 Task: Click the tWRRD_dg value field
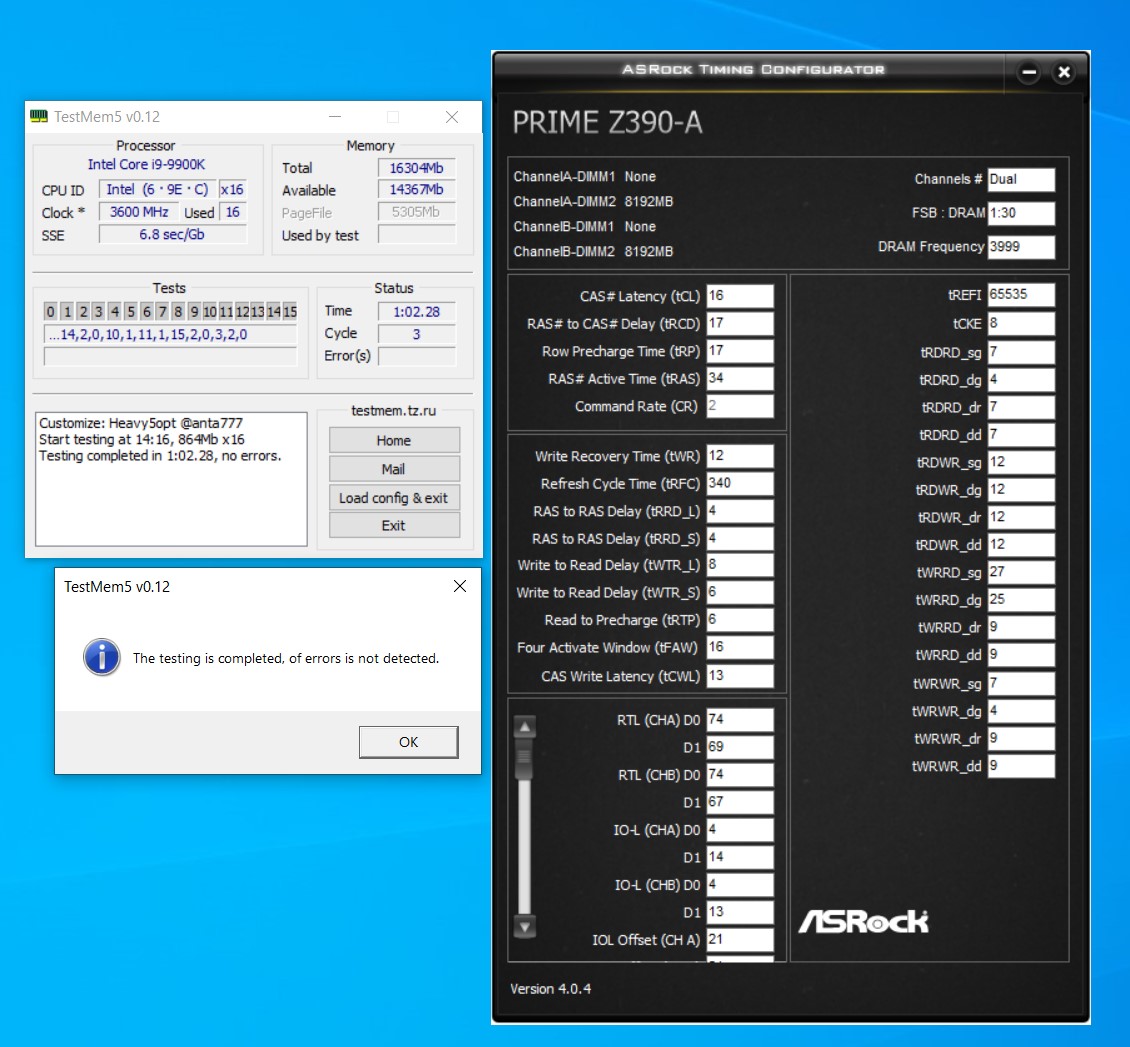point(1021,600)
